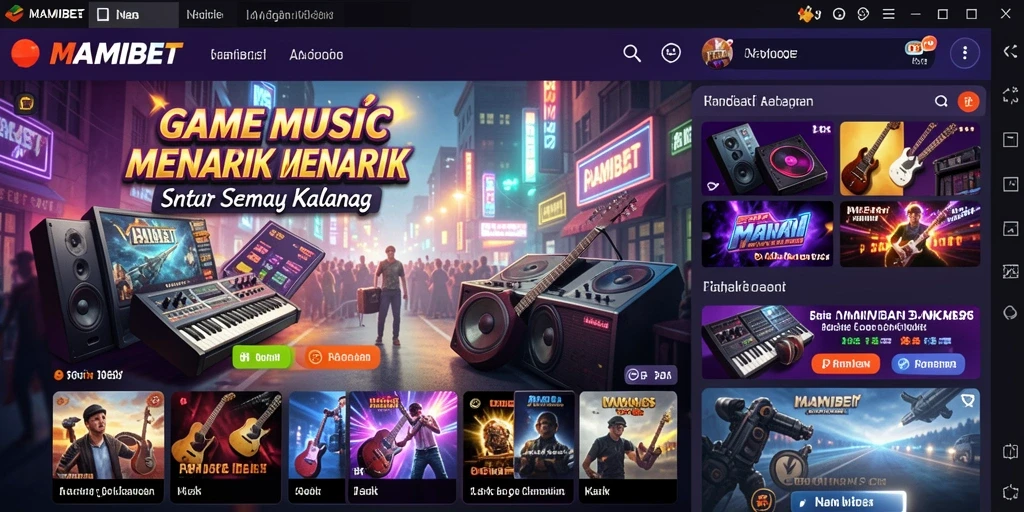Click the small screen icon in right sidebar
1024x512 pixels.
pyautogui.click(x=1010, y=184)
